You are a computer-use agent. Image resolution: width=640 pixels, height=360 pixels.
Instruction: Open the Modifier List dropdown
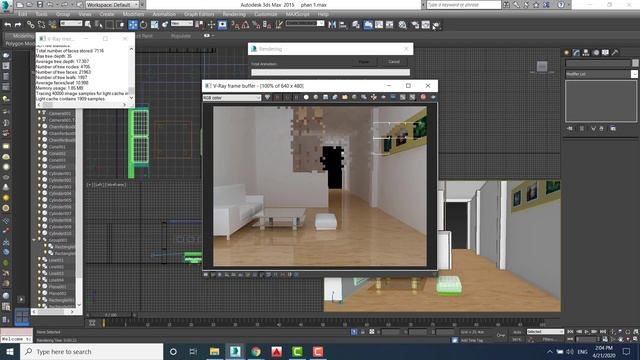pyautogui.click(x=601, y=74)
